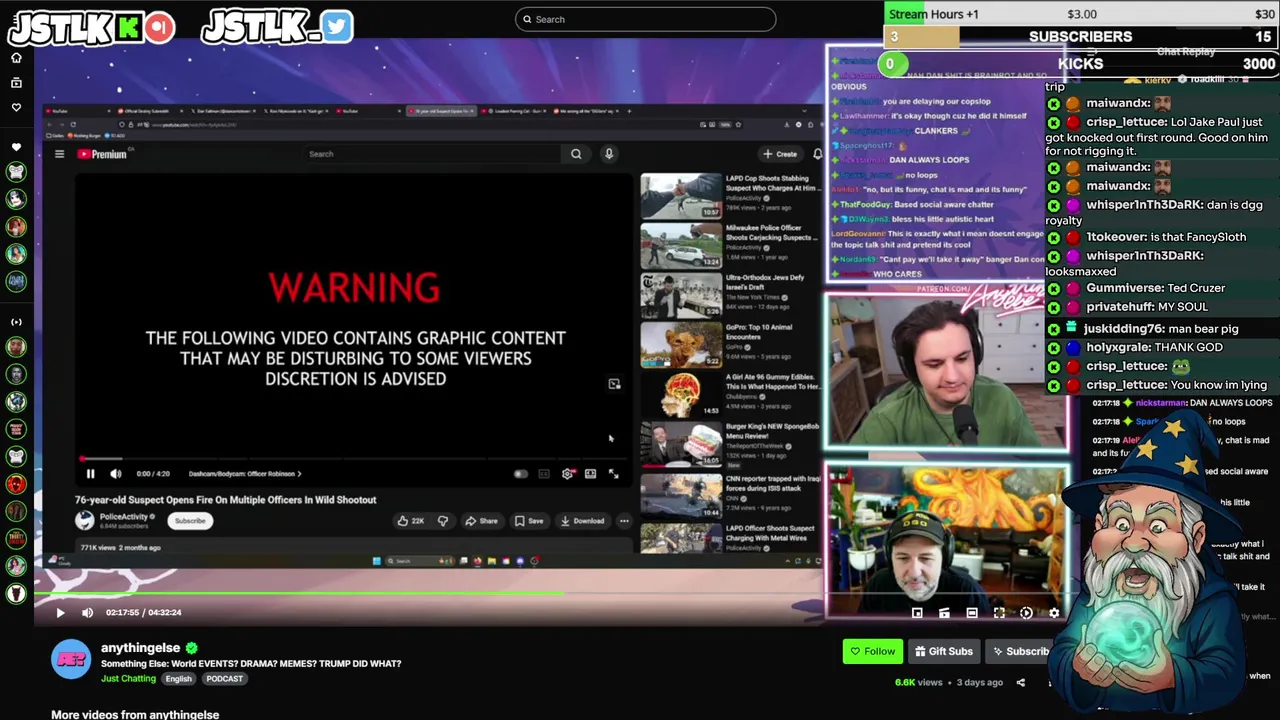Image resolution: width=1280 pixels, height=720 pixels.
Task: Click YouTube Share button
Action: point(481,521)
